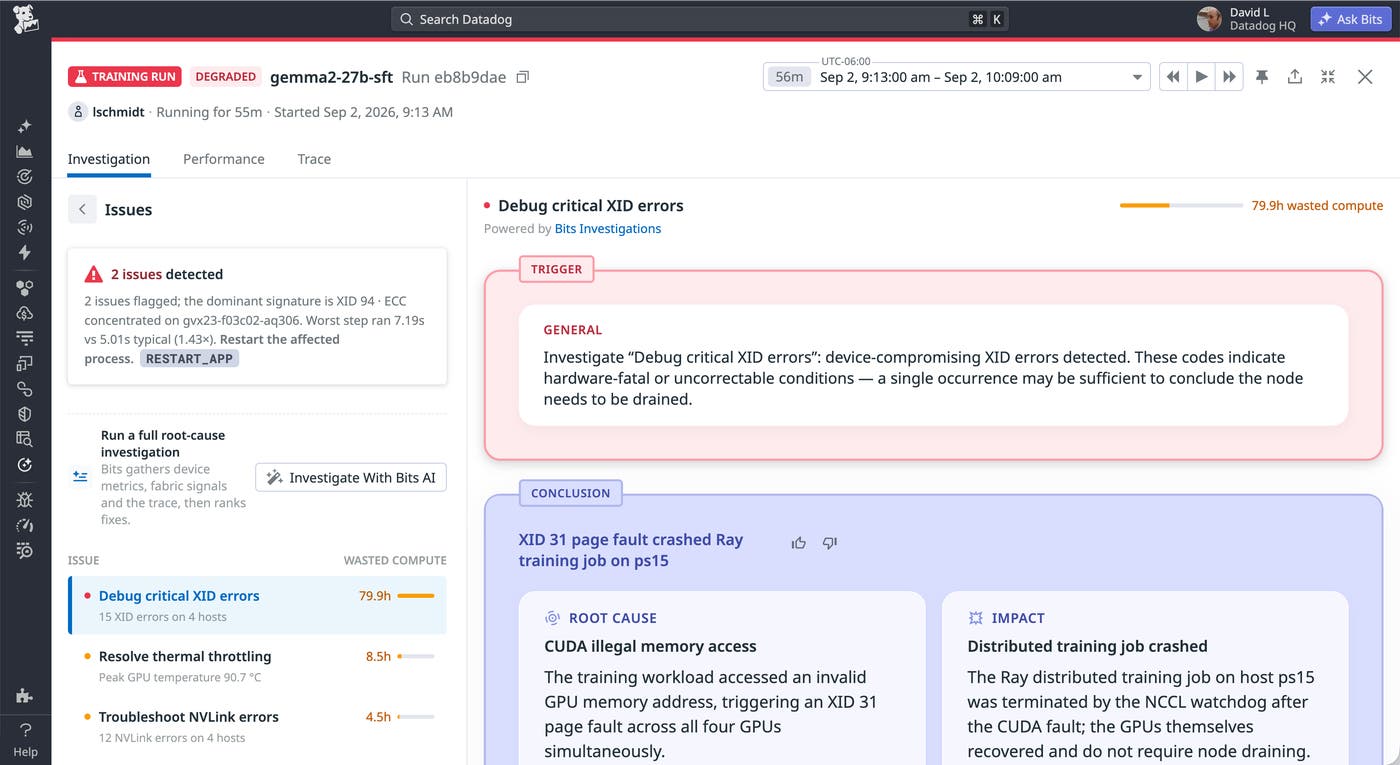Click the TRAINING RUN badge
The width and height of the screenshot is (1400, 765).
click(125, 77)
